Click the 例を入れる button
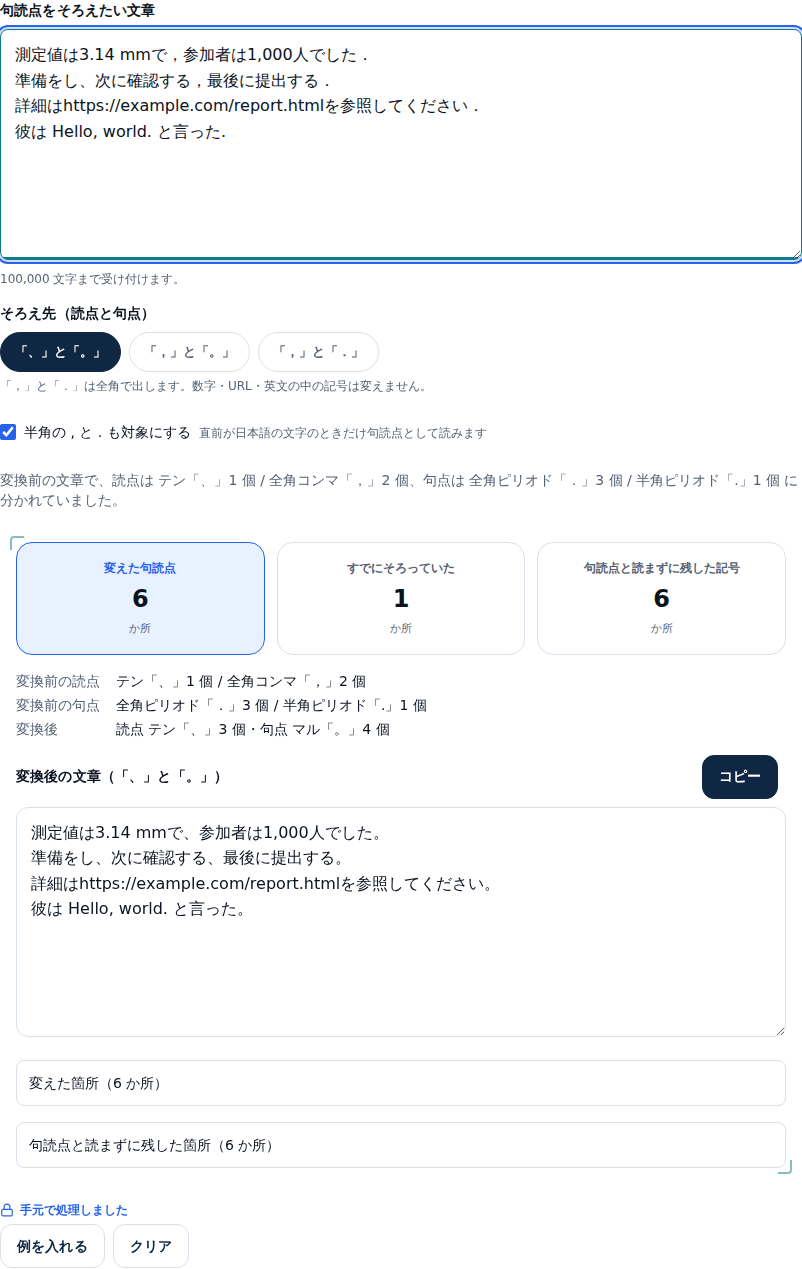Viewport: 802px width, 1269px height. pos(52,1246)
